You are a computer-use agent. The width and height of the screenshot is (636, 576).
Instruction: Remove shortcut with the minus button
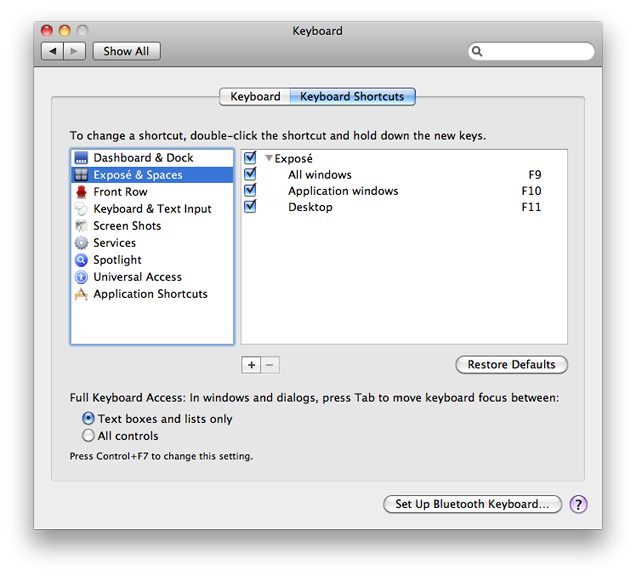click(x=270, y=365)
